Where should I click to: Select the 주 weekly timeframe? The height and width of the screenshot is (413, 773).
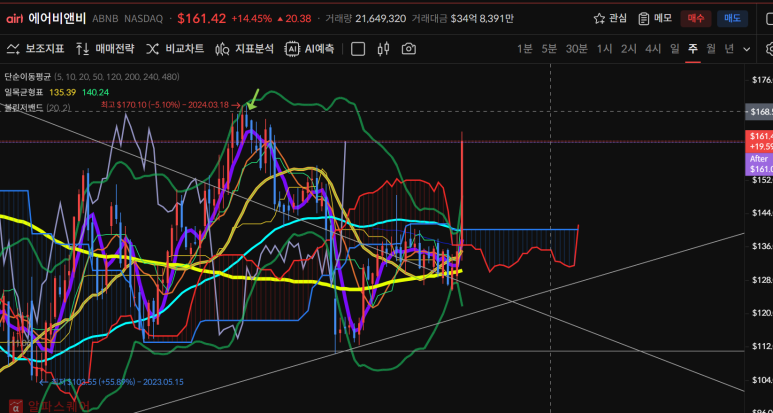693,49
